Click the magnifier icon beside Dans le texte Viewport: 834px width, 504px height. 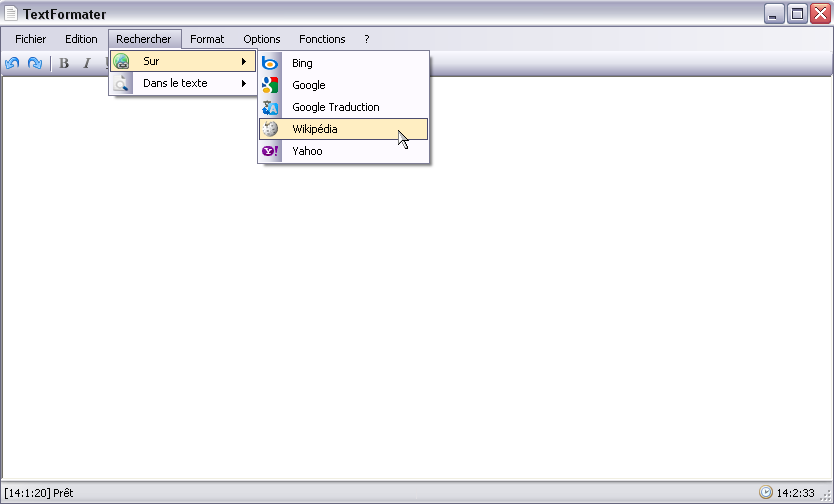[122, 83]
